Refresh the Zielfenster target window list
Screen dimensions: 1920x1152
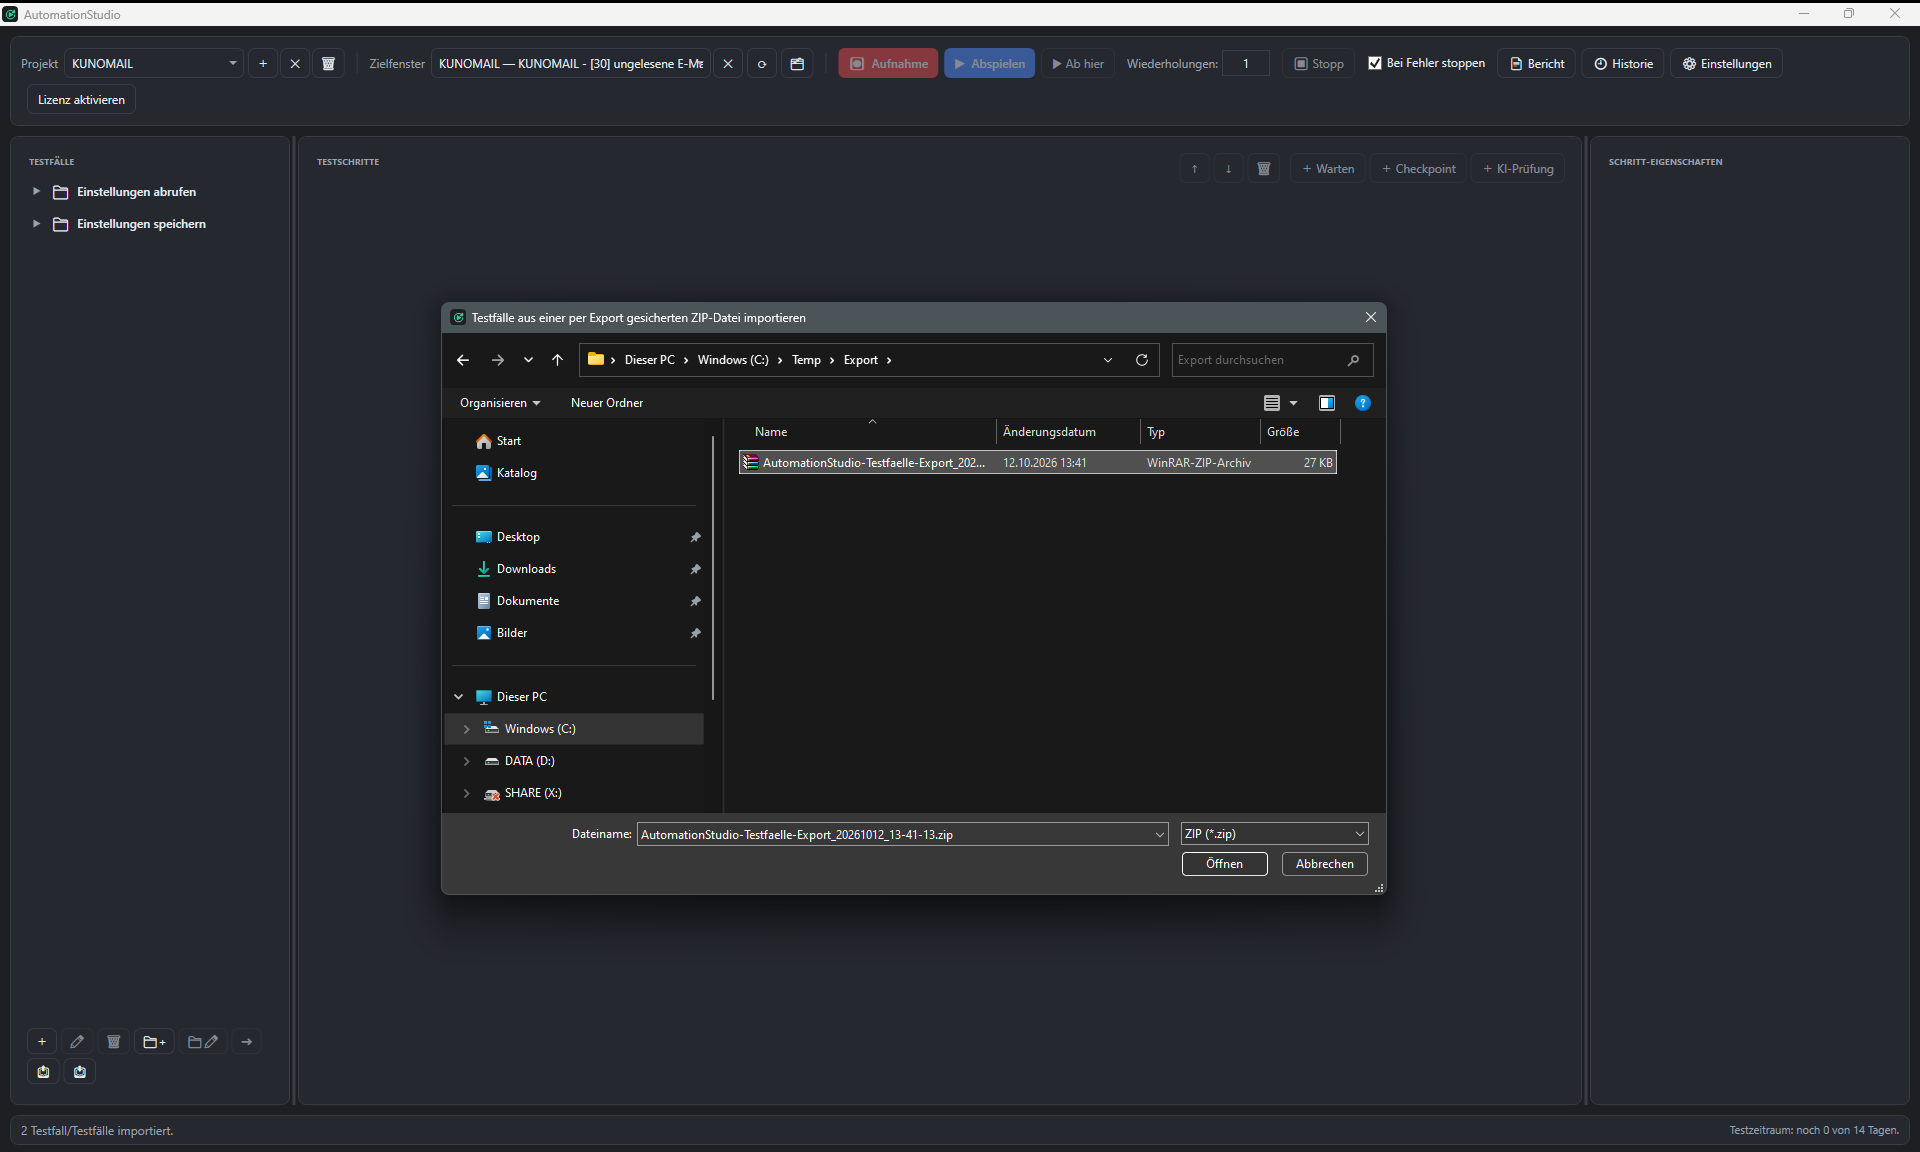pyautogui.click(x=762, y=63)
